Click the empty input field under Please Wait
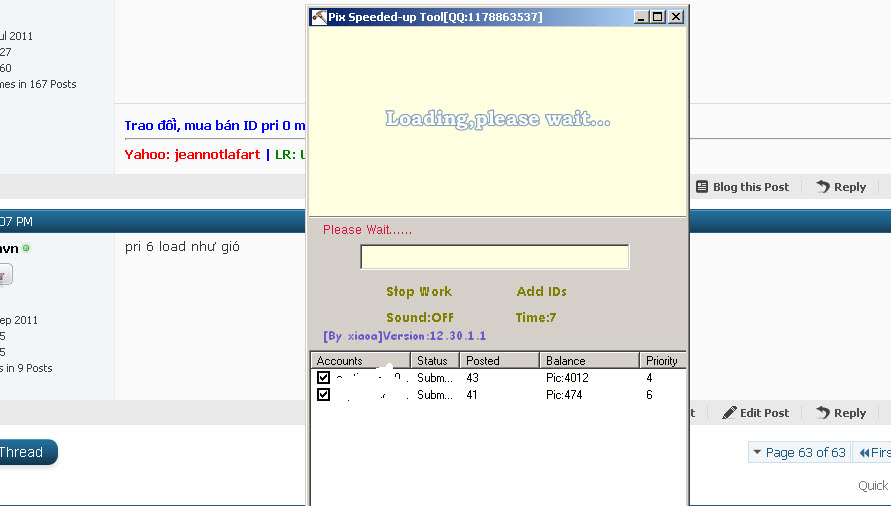891x506 pixels. (x=494, y=256)
